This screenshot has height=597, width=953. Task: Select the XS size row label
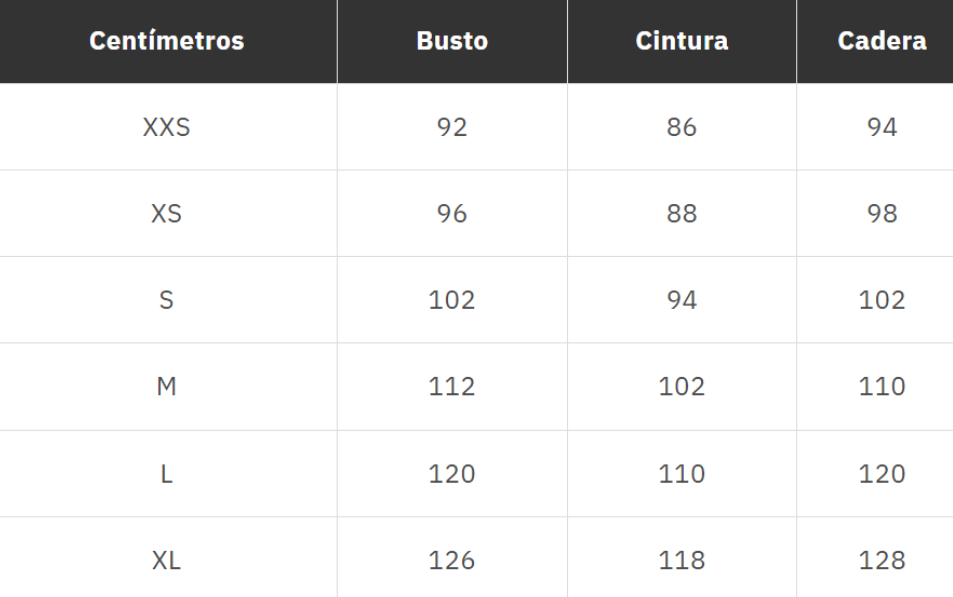point(167,214)
